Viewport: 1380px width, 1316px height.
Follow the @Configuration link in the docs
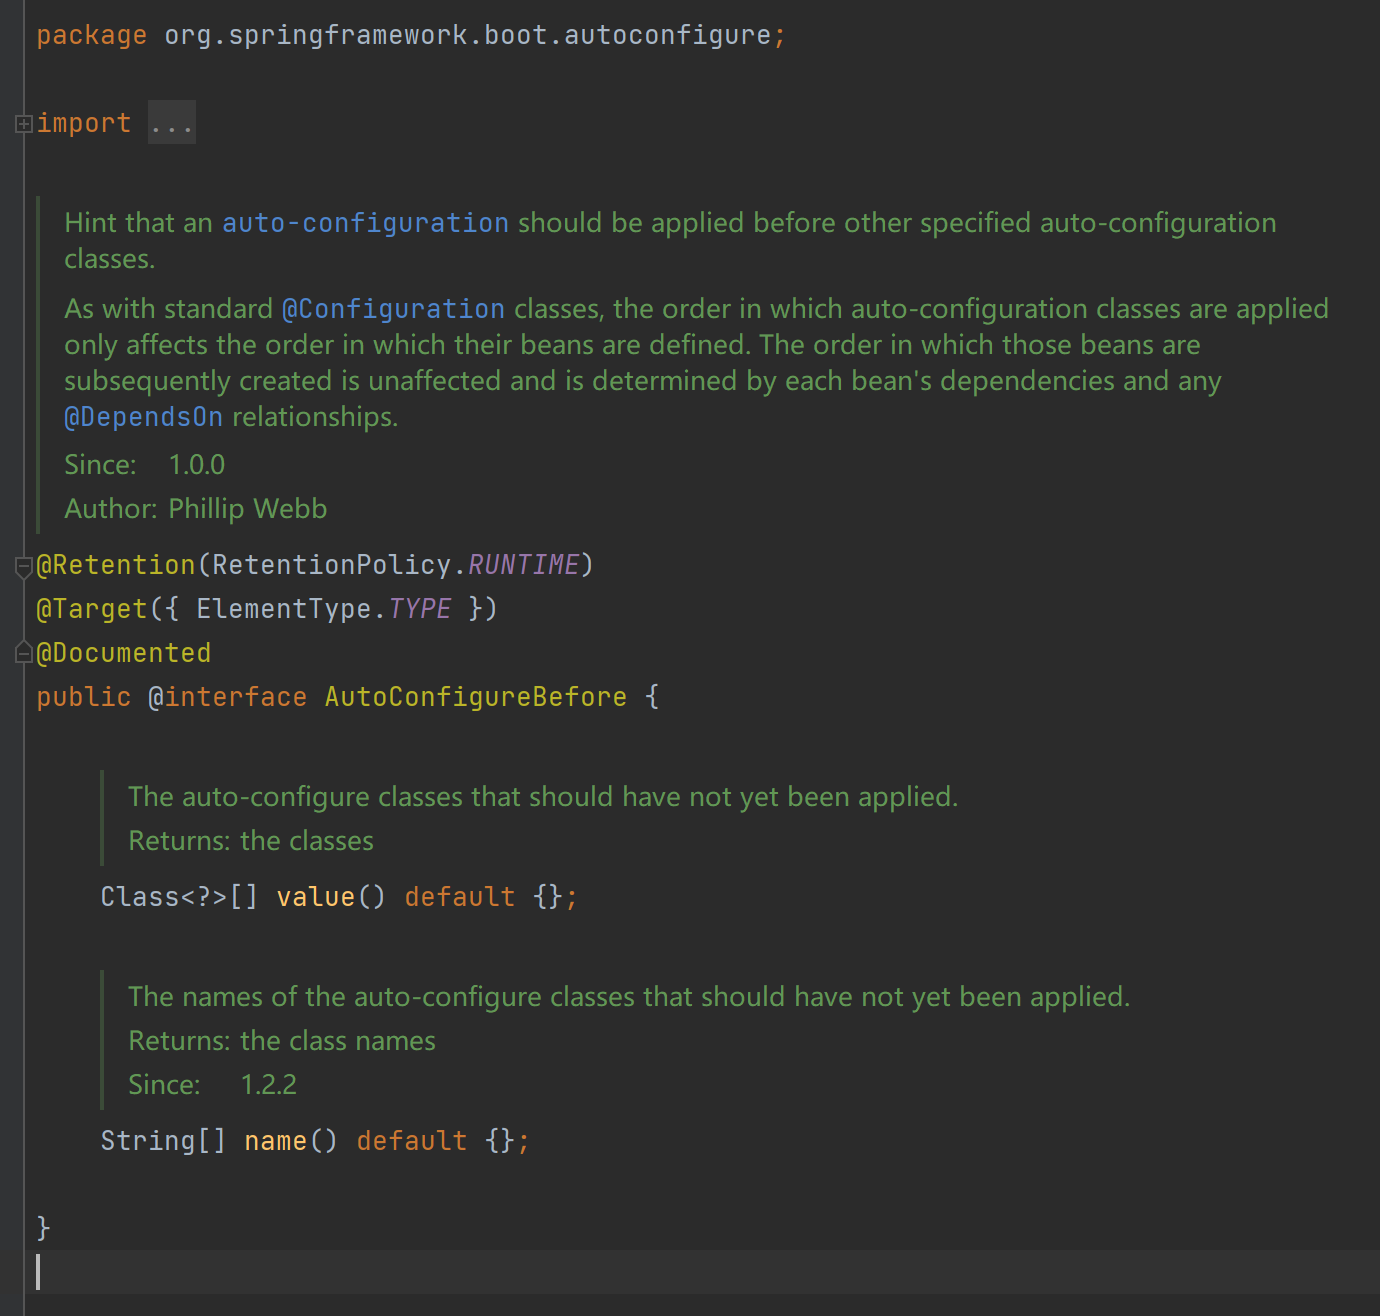(x=393, y=309)
